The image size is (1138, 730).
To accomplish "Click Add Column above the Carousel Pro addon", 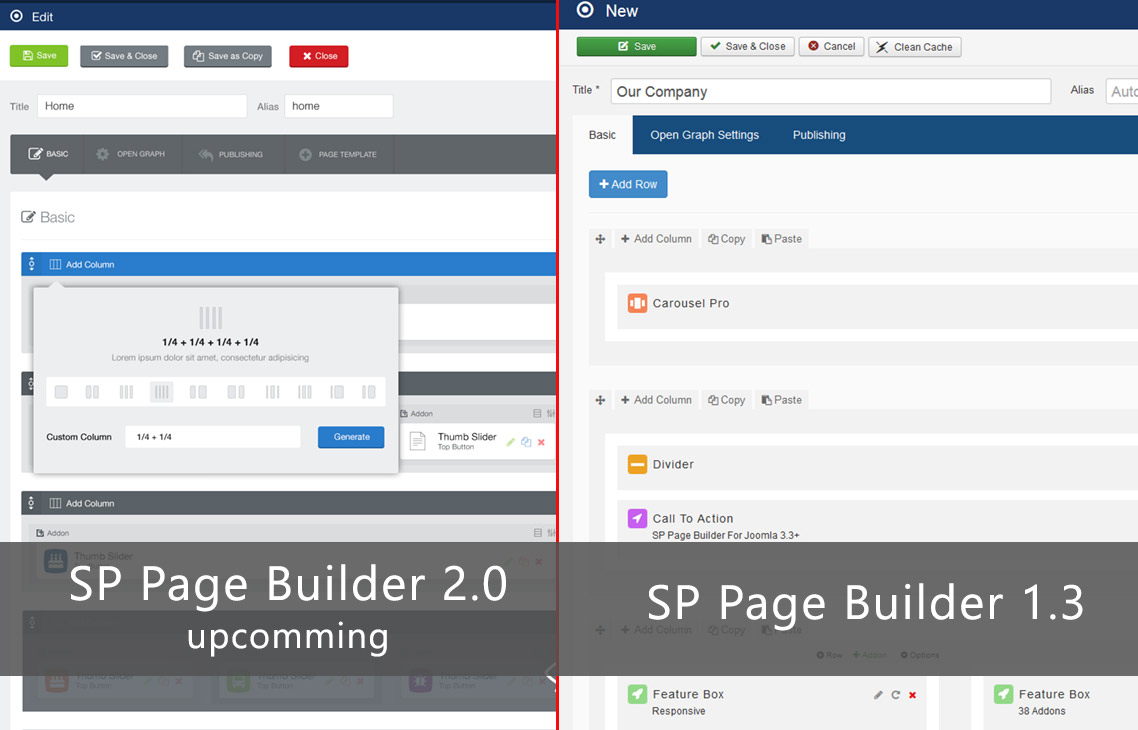I will [656, 239].
